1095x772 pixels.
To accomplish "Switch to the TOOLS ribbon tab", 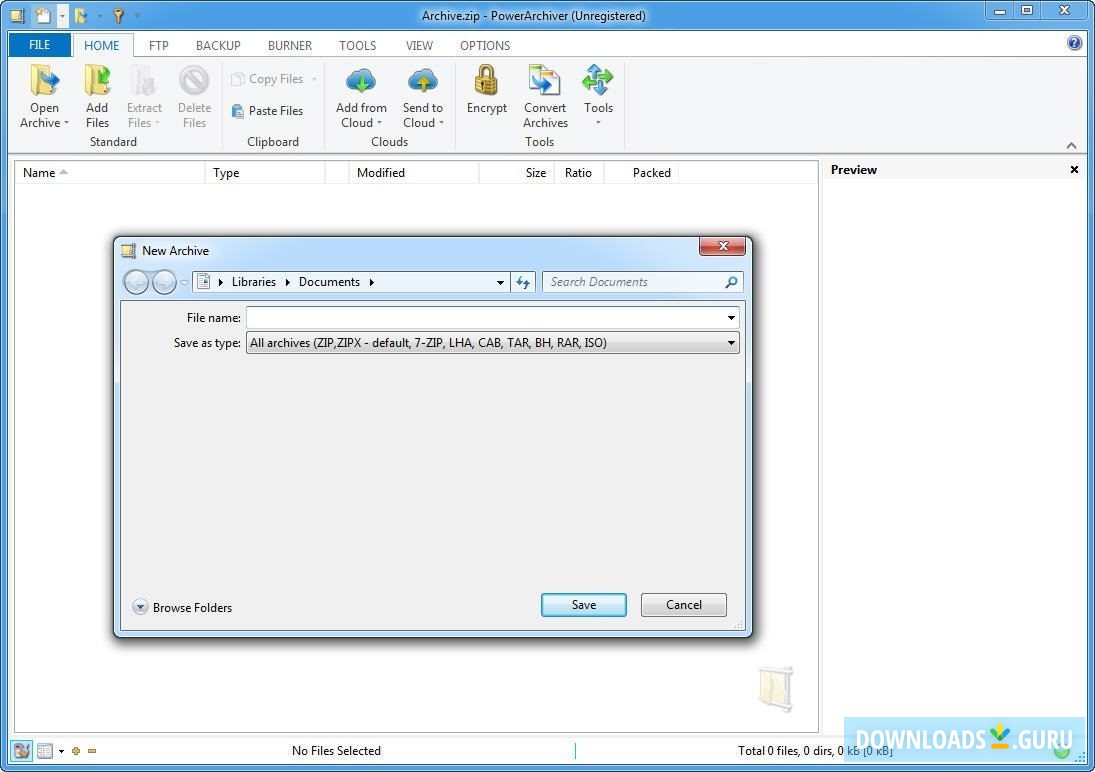I will coord(358,45).
